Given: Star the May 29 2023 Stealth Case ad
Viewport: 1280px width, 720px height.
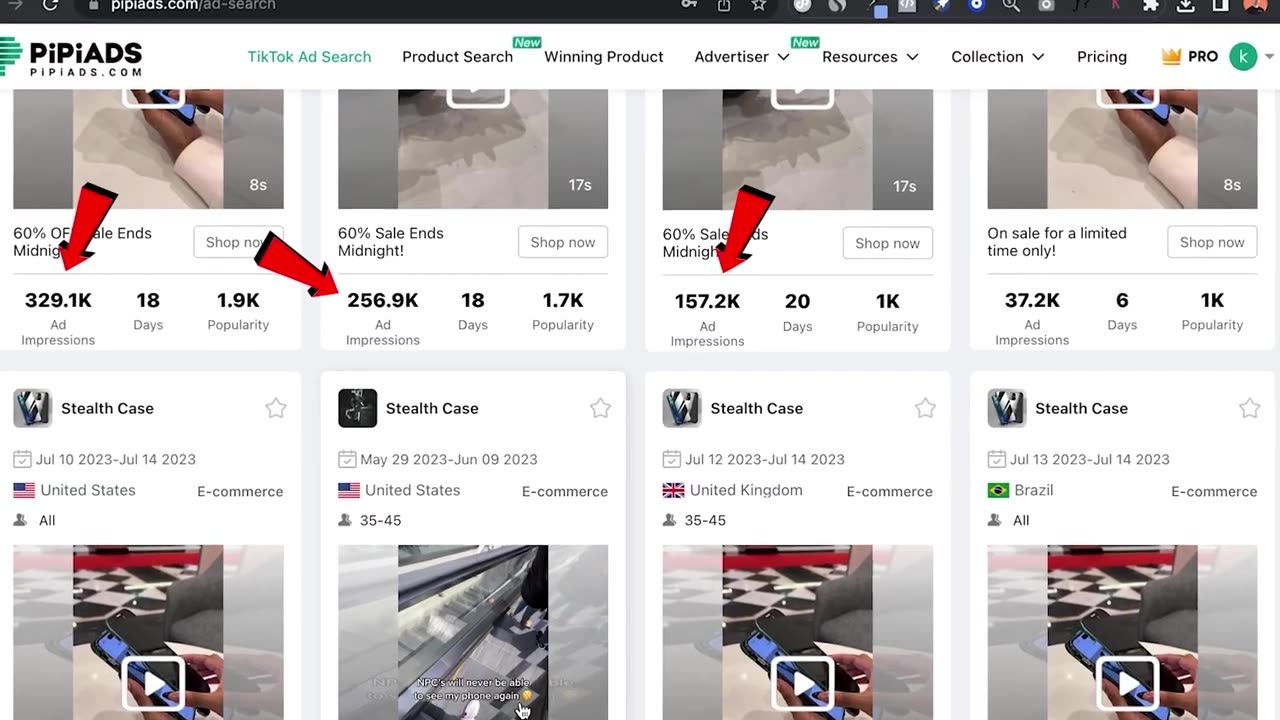Looking at the screenshot, I should point(600,408).
